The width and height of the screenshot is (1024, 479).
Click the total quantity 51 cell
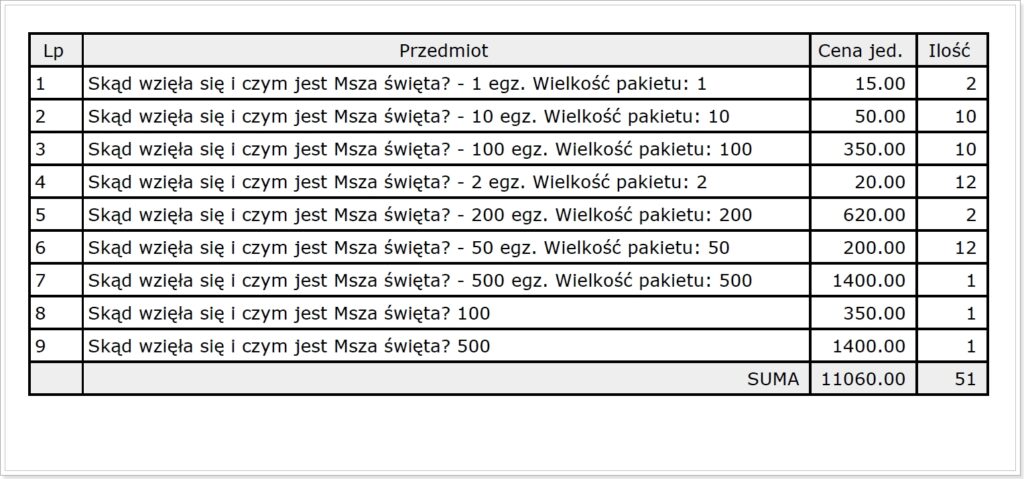(952, 378)
